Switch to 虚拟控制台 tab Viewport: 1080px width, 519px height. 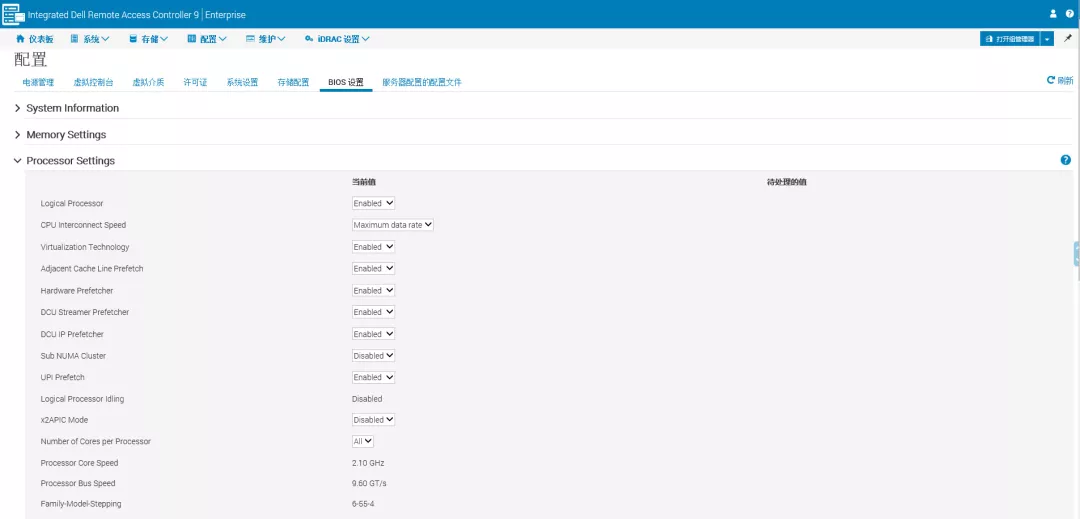[x=93, y=82]
